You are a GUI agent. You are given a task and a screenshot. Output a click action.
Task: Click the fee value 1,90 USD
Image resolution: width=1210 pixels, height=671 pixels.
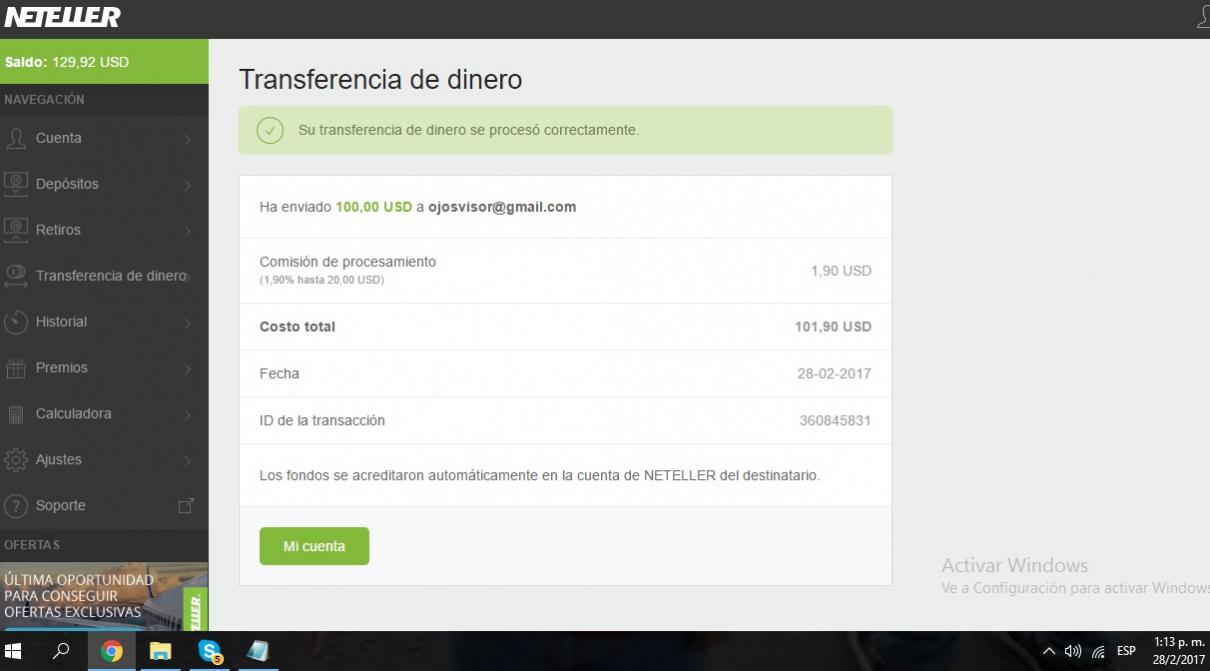tap(841, 271)
